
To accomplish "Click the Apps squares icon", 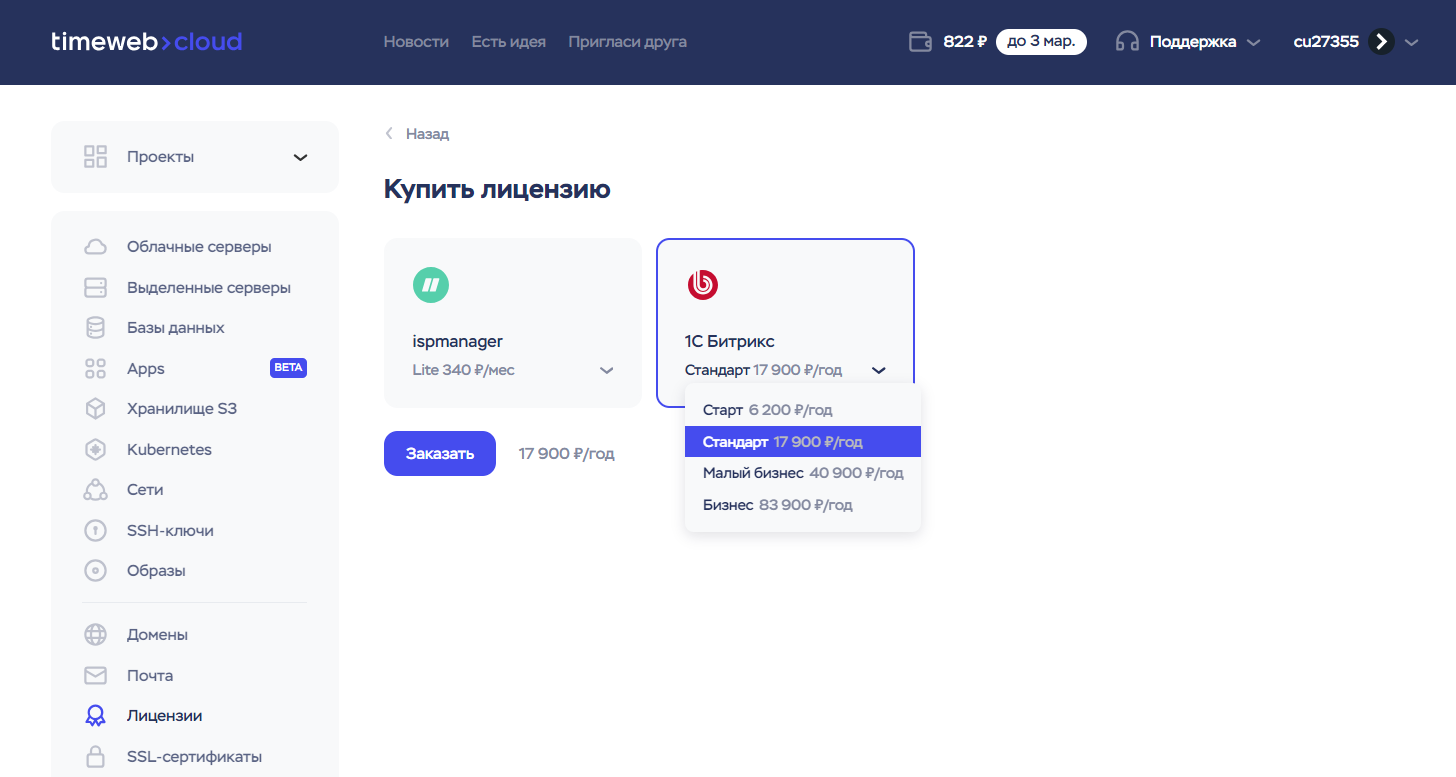I will point(95,369).
